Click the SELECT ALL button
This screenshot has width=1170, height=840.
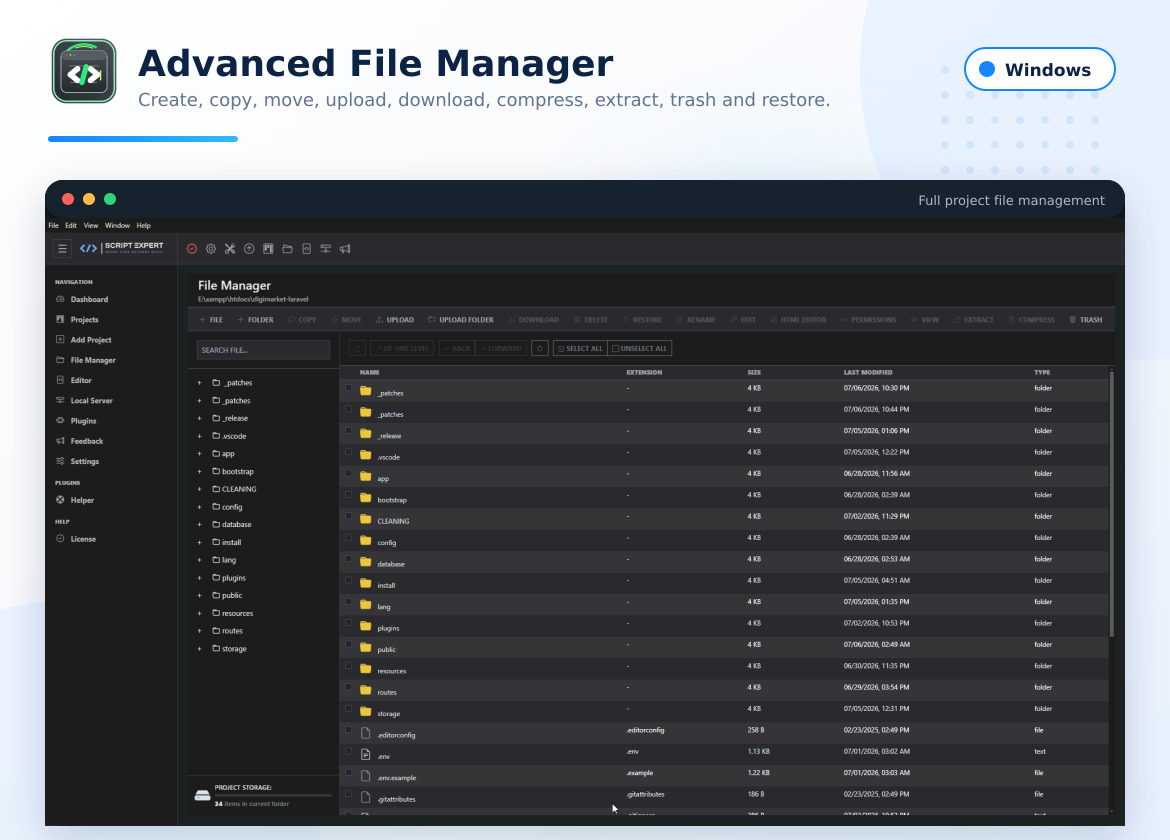click(581, 348)
